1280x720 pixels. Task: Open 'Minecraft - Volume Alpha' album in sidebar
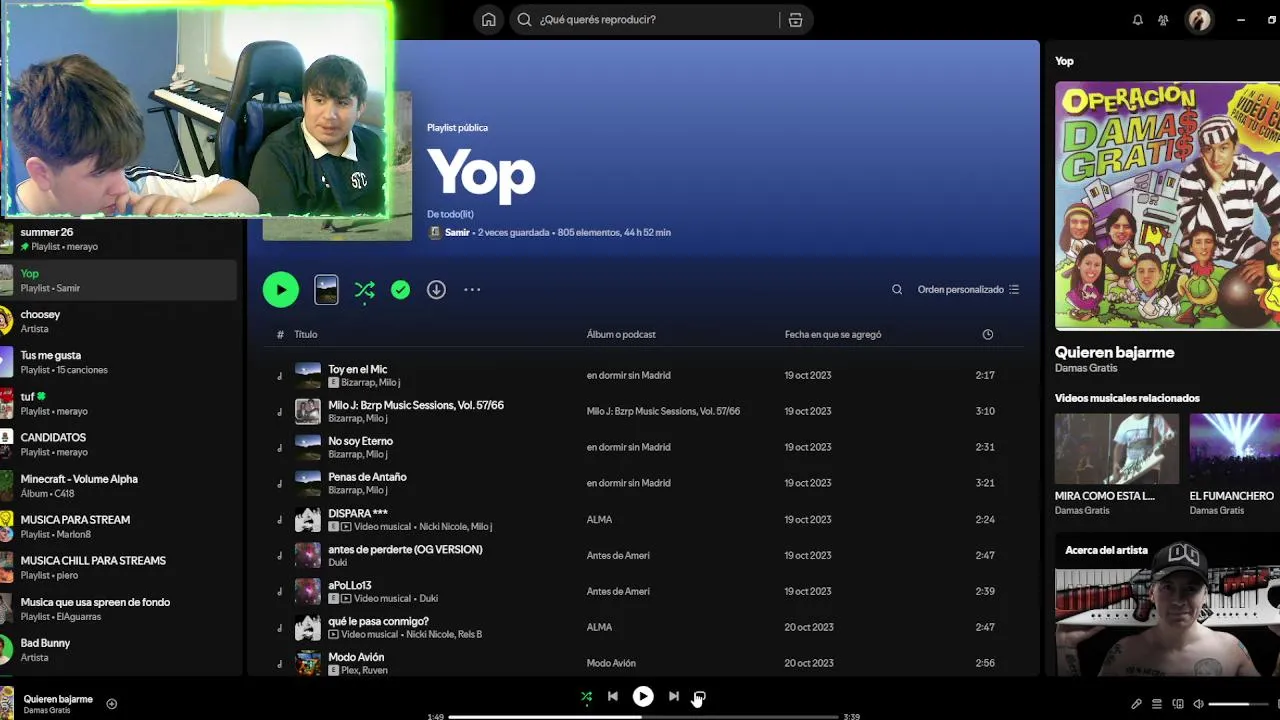[x=120, y=486]
